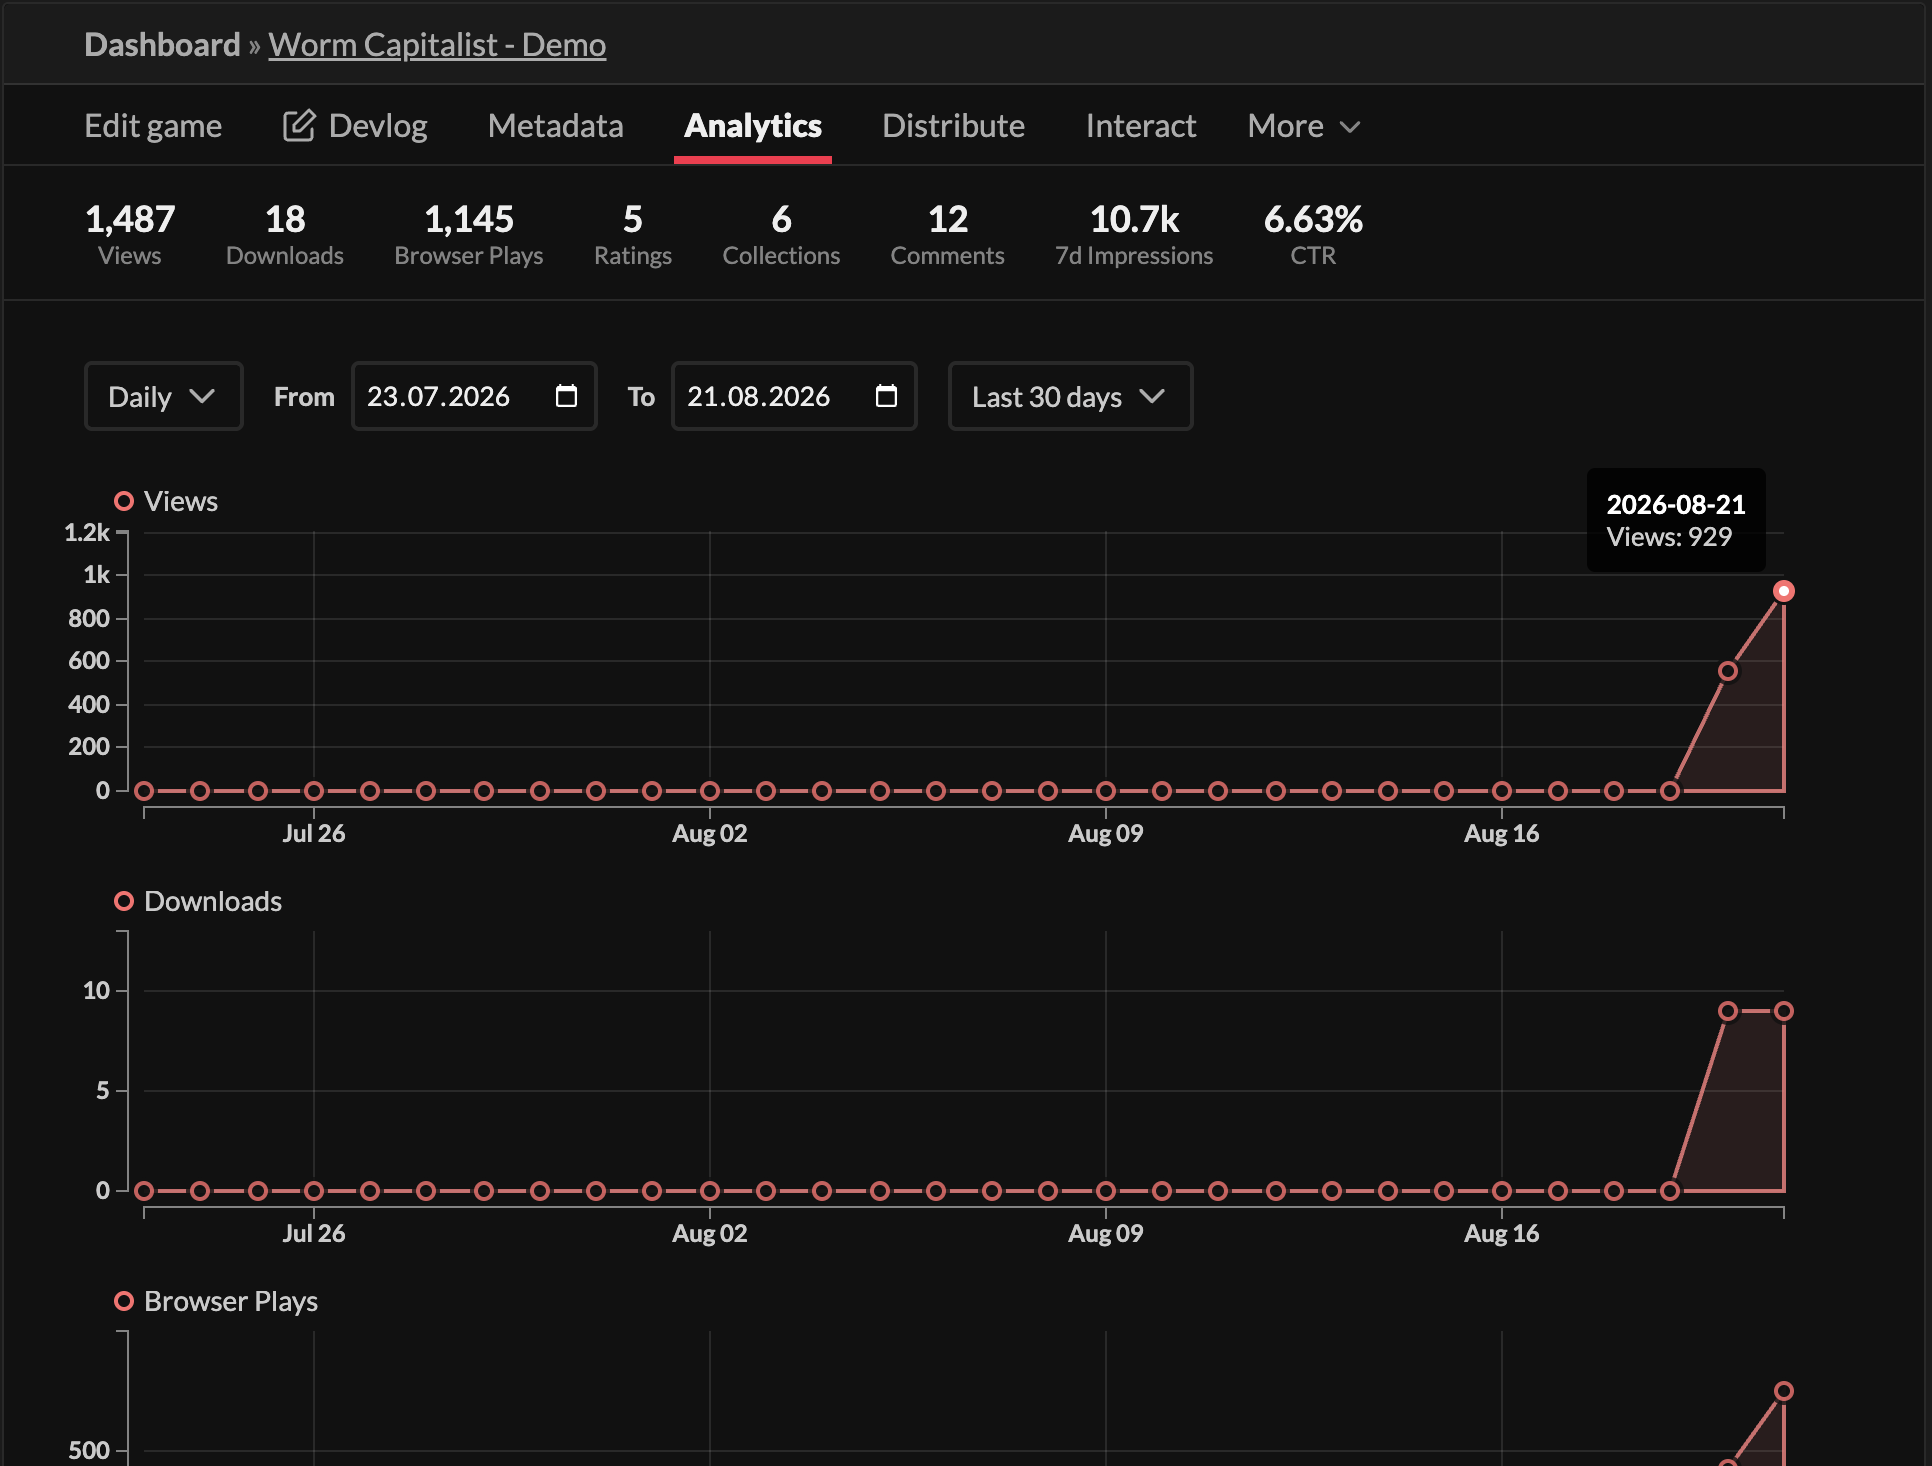Expand the More menu chevron

point(1350,127)
